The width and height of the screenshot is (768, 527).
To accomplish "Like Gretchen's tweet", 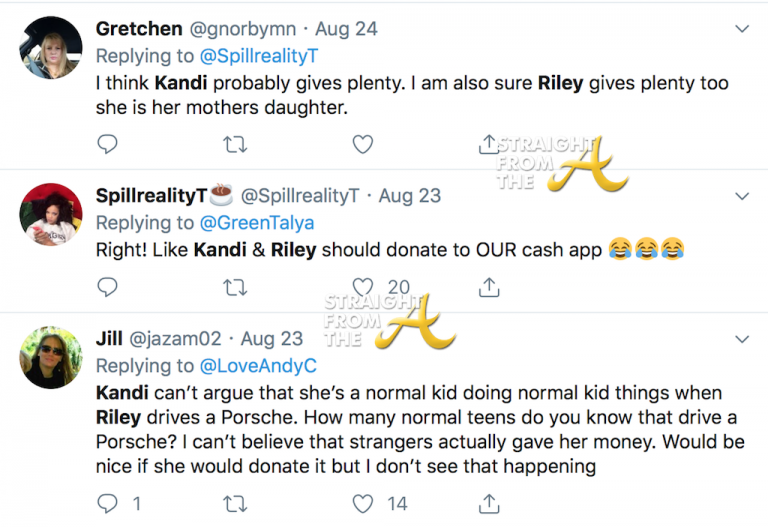I will click(x=363, y=144).
